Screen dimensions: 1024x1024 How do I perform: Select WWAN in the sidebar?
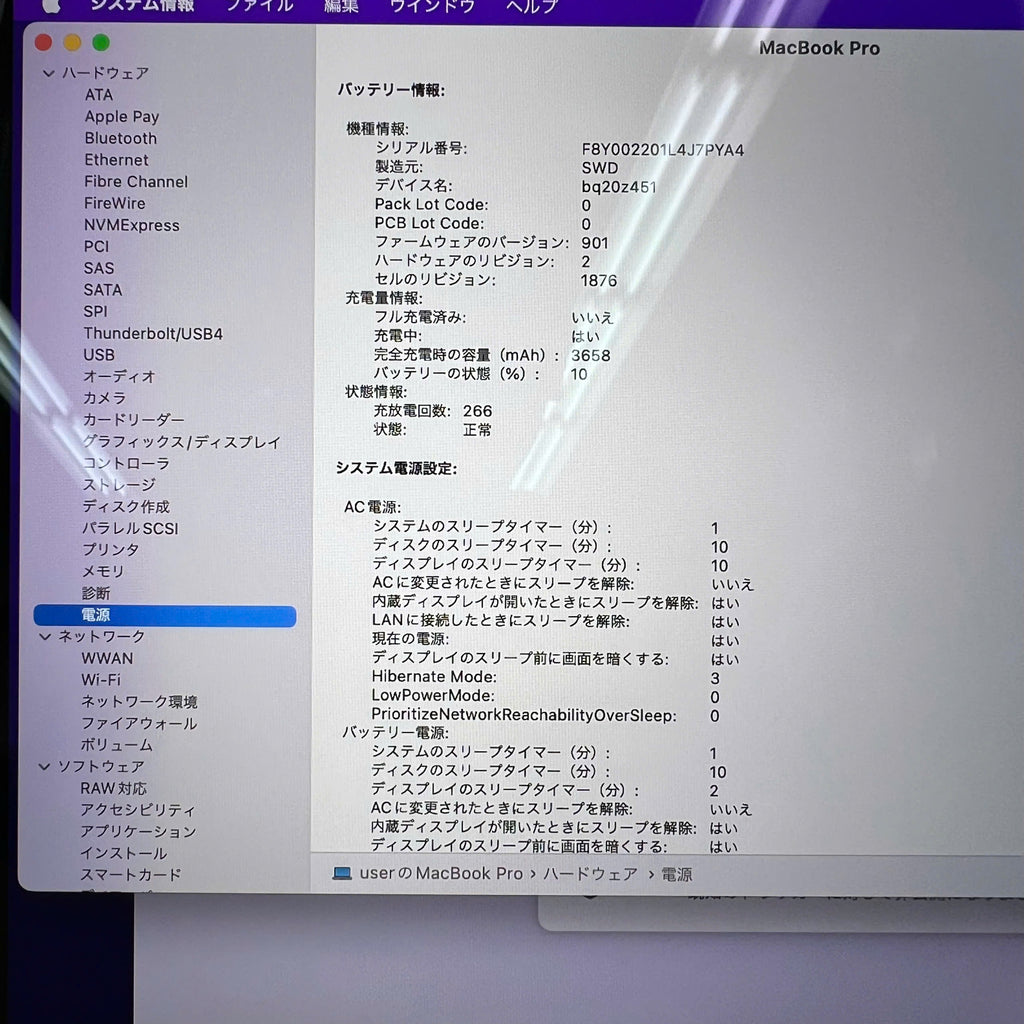tap(107, 658)
